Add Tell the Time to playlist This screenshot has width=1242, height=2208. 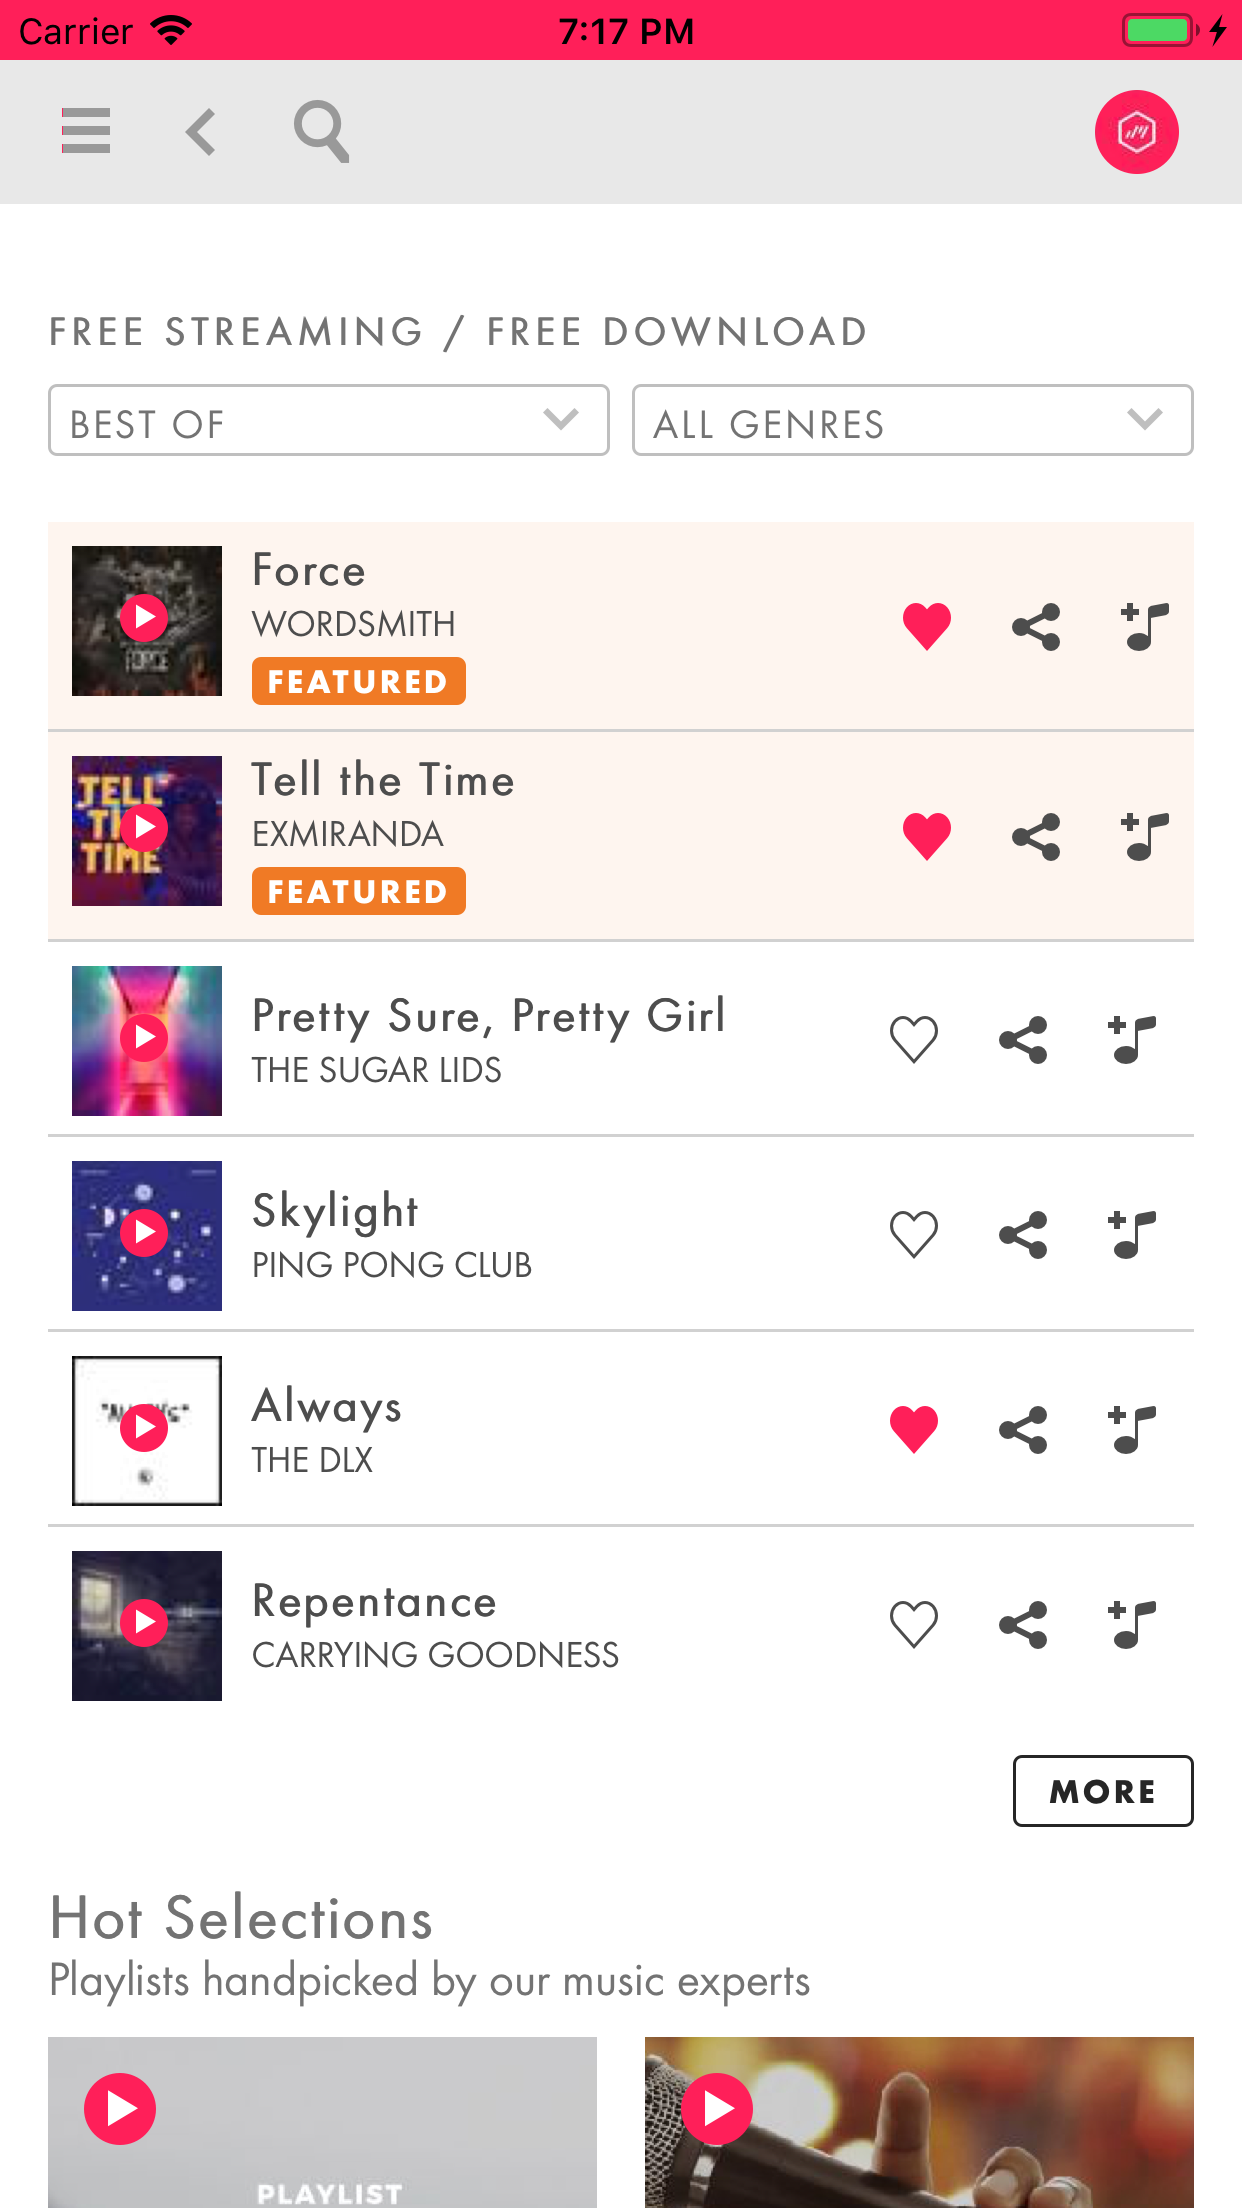pos(1145,837)
